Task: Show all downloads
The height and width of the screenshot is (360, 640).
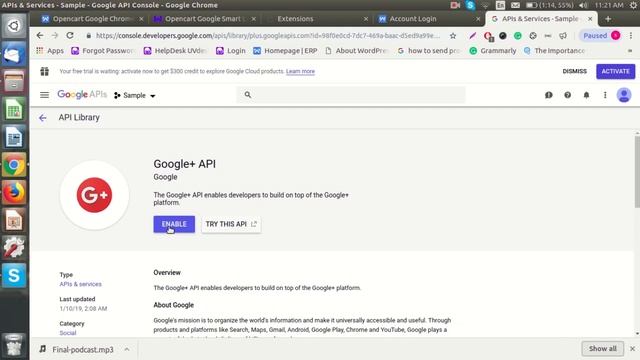Action: (602, 349)
